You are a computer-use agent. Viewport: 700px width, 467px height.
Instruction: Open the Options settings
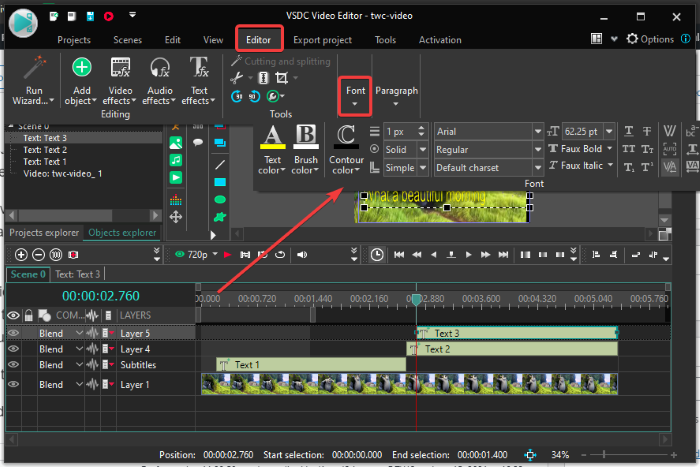650,39
